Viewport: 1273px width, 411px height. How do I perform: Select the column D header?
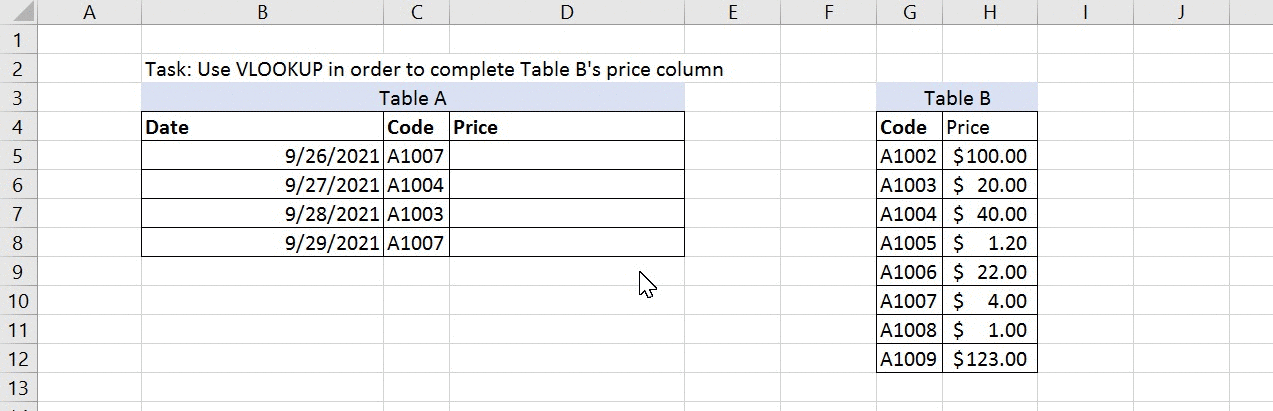[x=567, y=13]
